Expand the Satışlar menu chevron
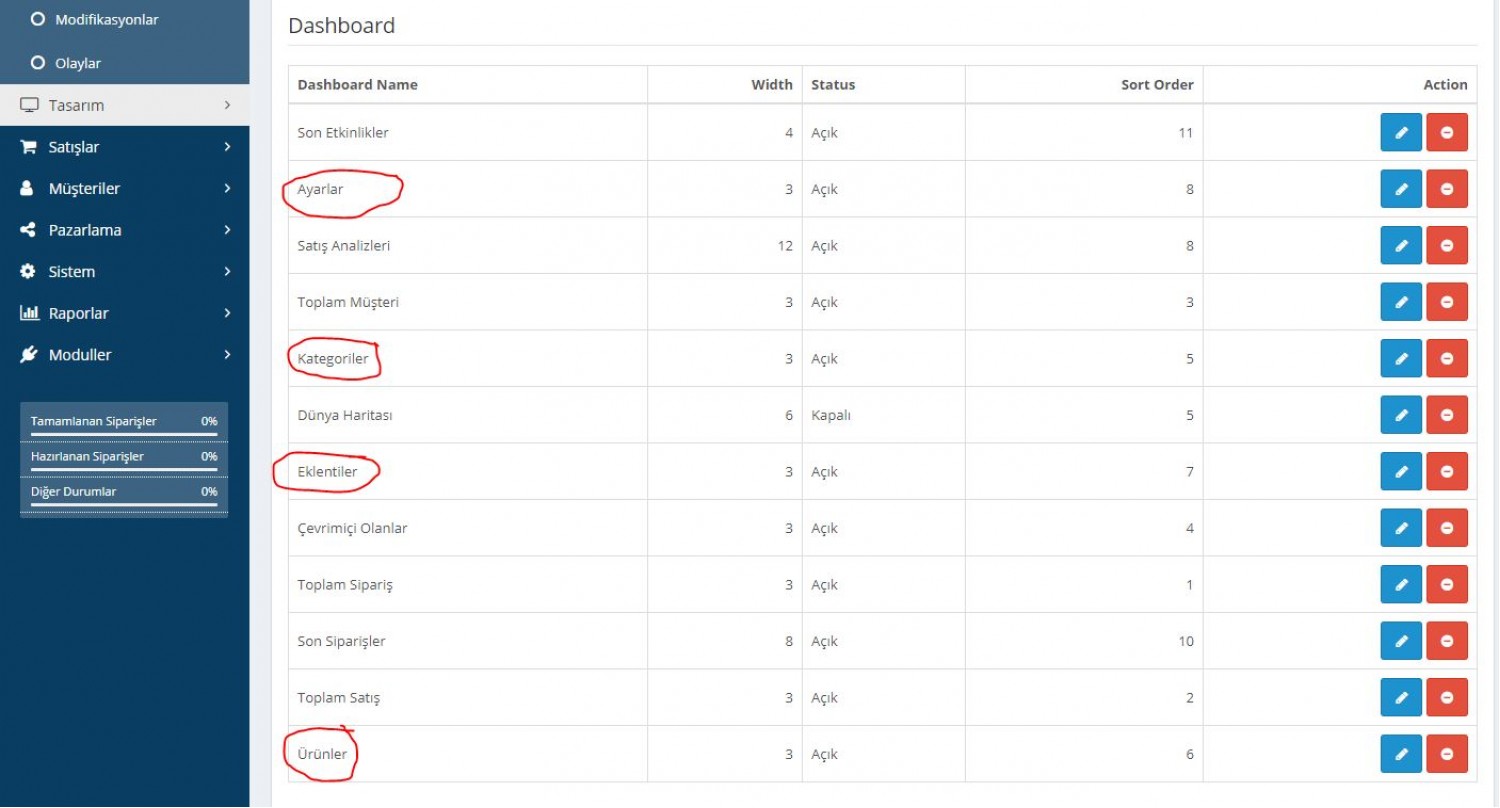This screenshot has height=808, width=1500. tap(227, 147)
